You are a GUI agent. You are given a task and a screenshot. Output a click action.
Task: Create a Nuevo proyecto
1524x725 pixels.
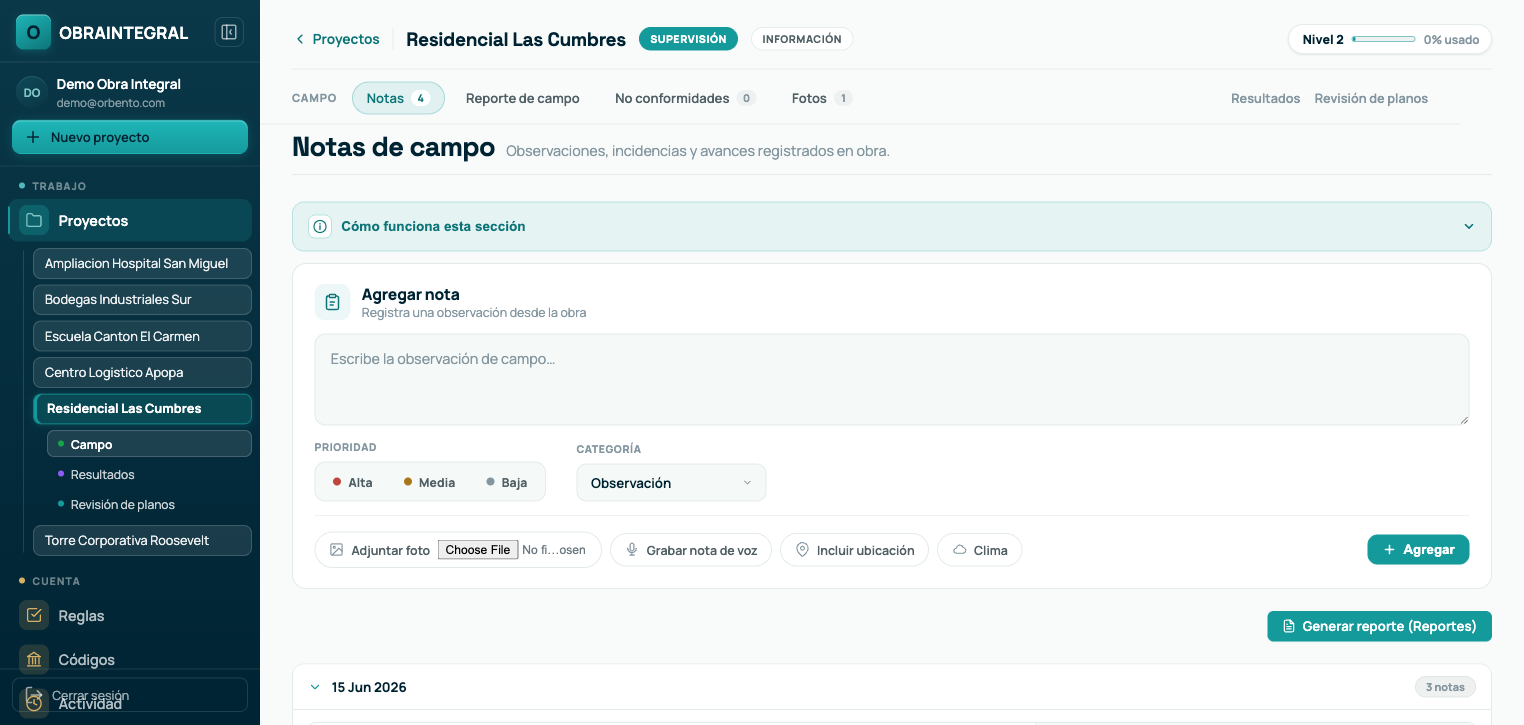click(130, 137)
